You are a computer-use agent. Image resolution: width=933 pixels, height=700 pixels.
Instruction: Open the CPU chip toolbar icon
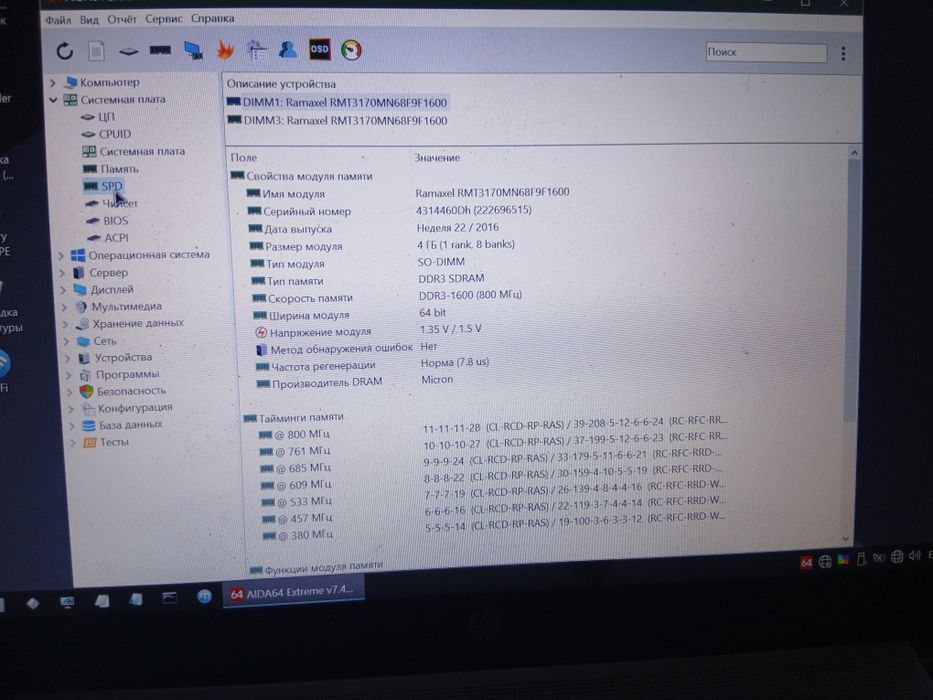pos(128,52)
